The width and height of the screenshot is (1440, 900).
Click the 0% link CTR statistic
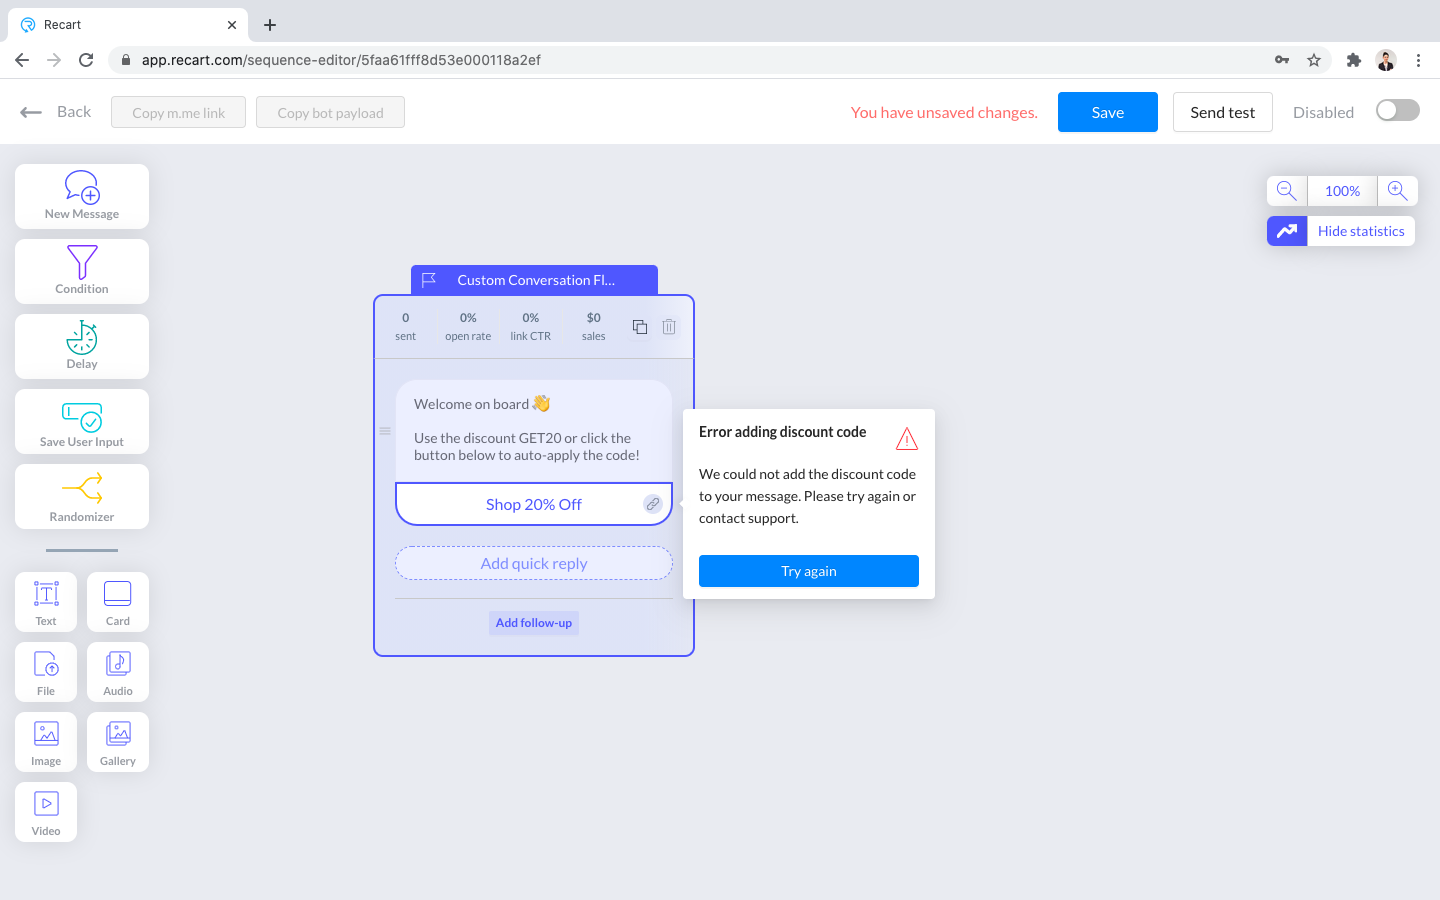coord(531,327)
